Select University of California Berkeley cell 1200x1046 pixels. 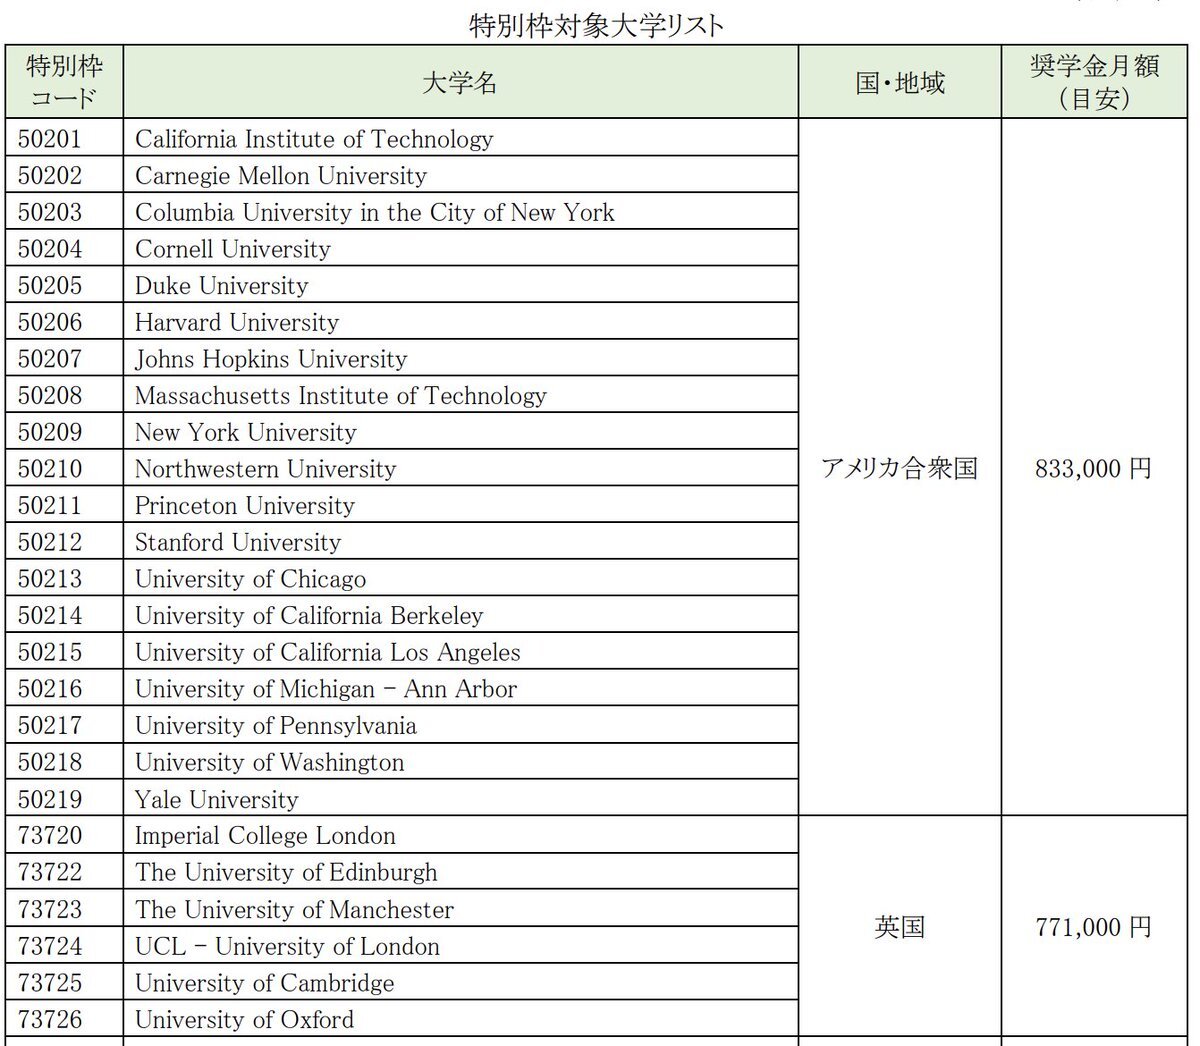tap(461, 615)
